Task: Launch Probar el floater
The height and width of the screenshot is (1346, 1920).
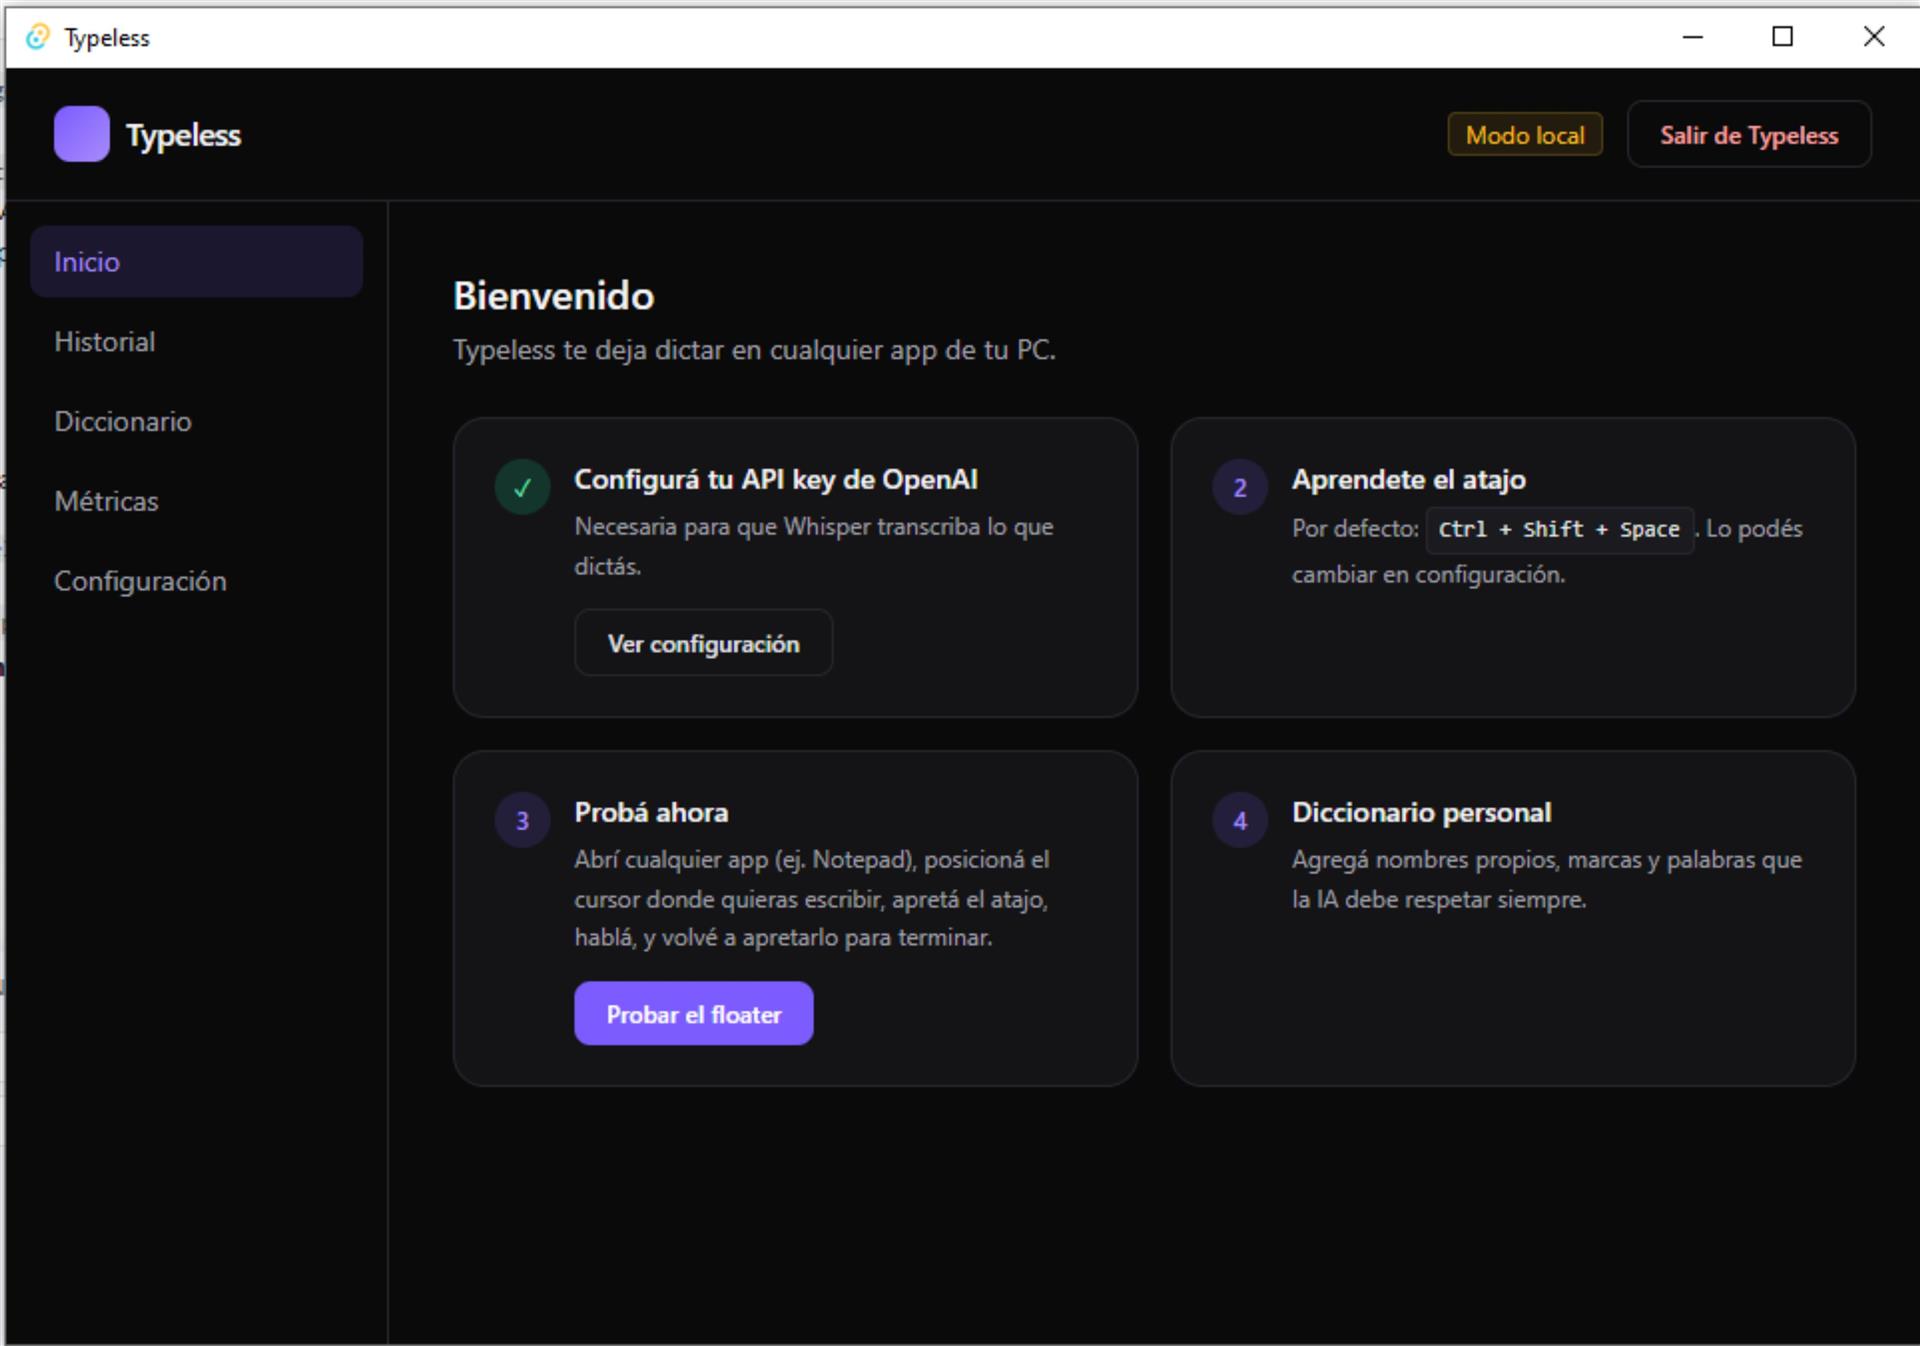Action: click(x=693, y=1014)
